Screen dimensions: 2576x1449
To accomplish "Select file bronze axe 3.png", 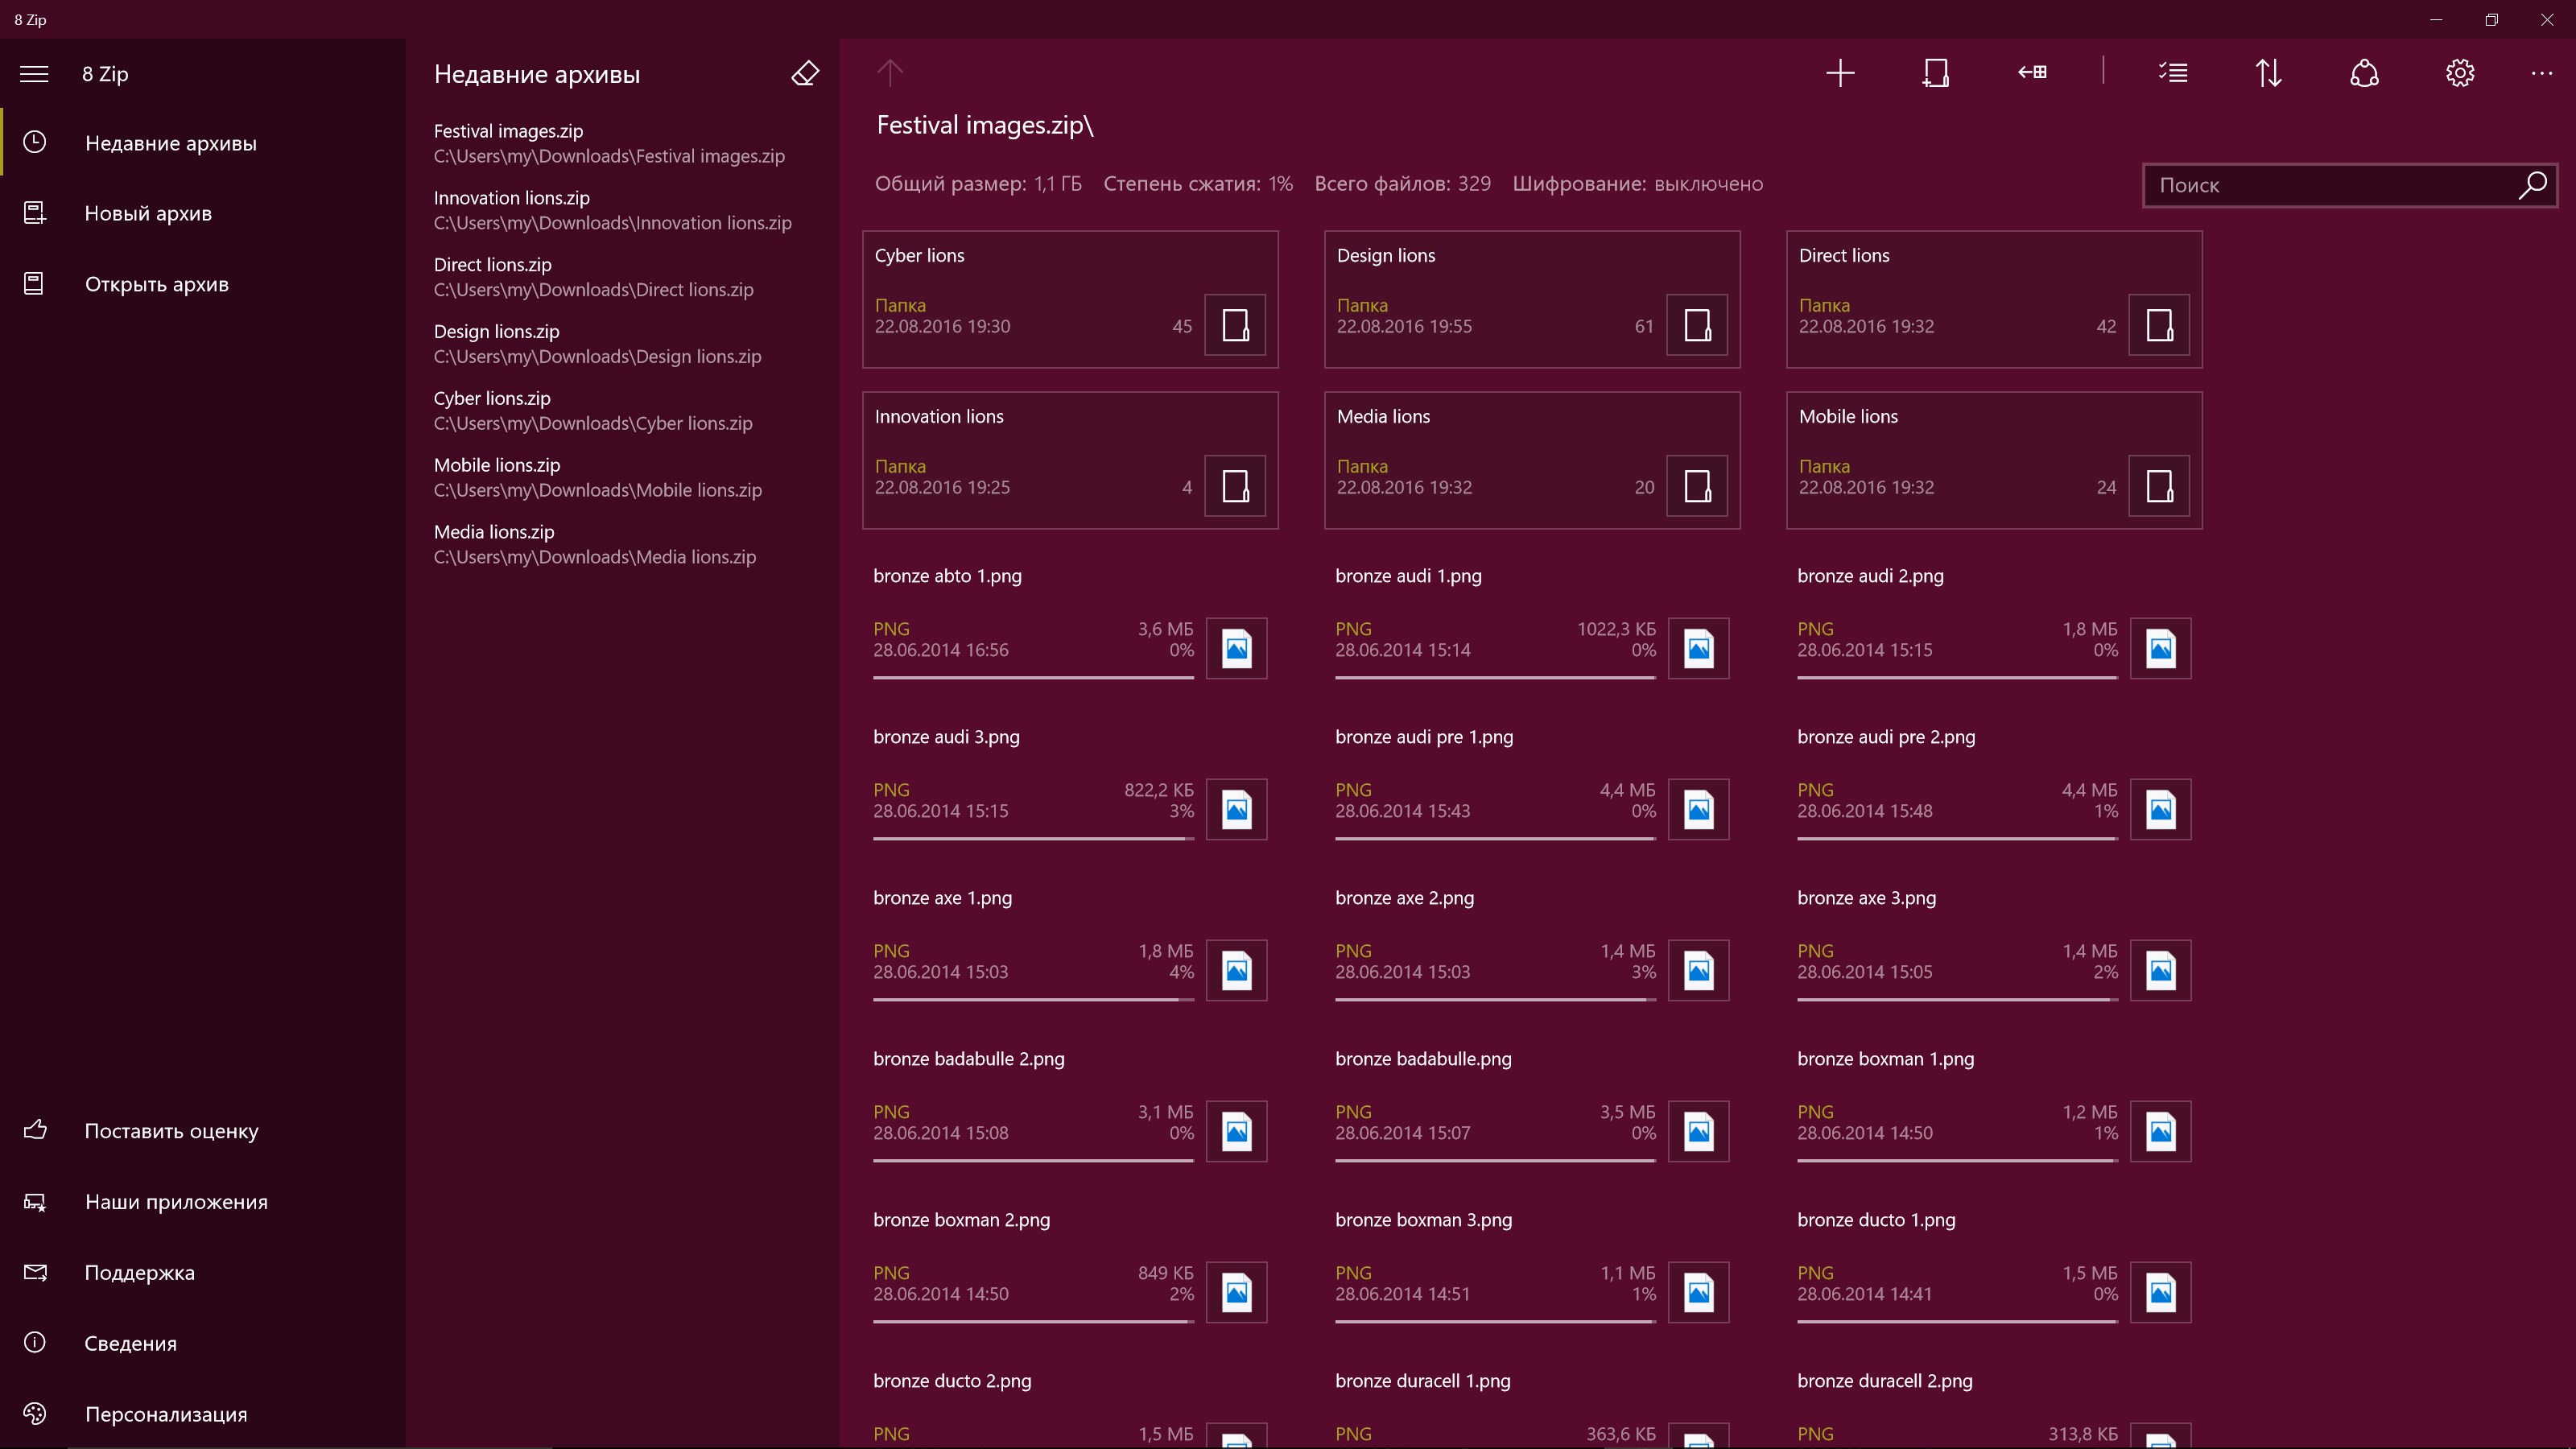I will tap(1994, 943).
